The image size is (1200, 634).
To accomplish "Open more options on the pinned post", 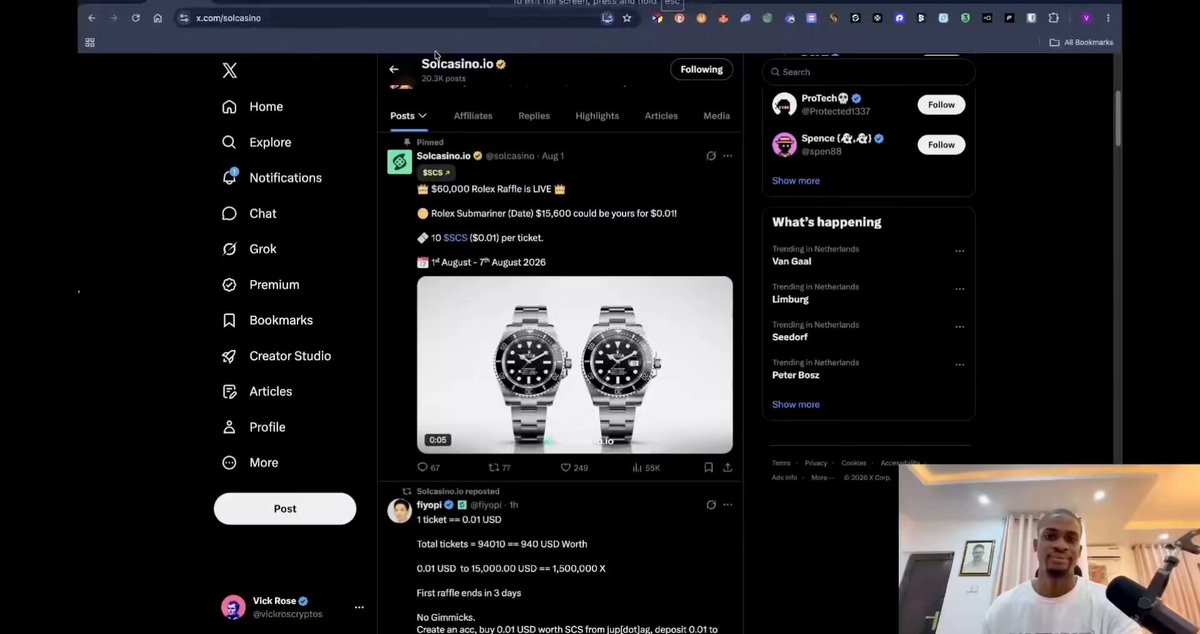I will pos(727,156).
